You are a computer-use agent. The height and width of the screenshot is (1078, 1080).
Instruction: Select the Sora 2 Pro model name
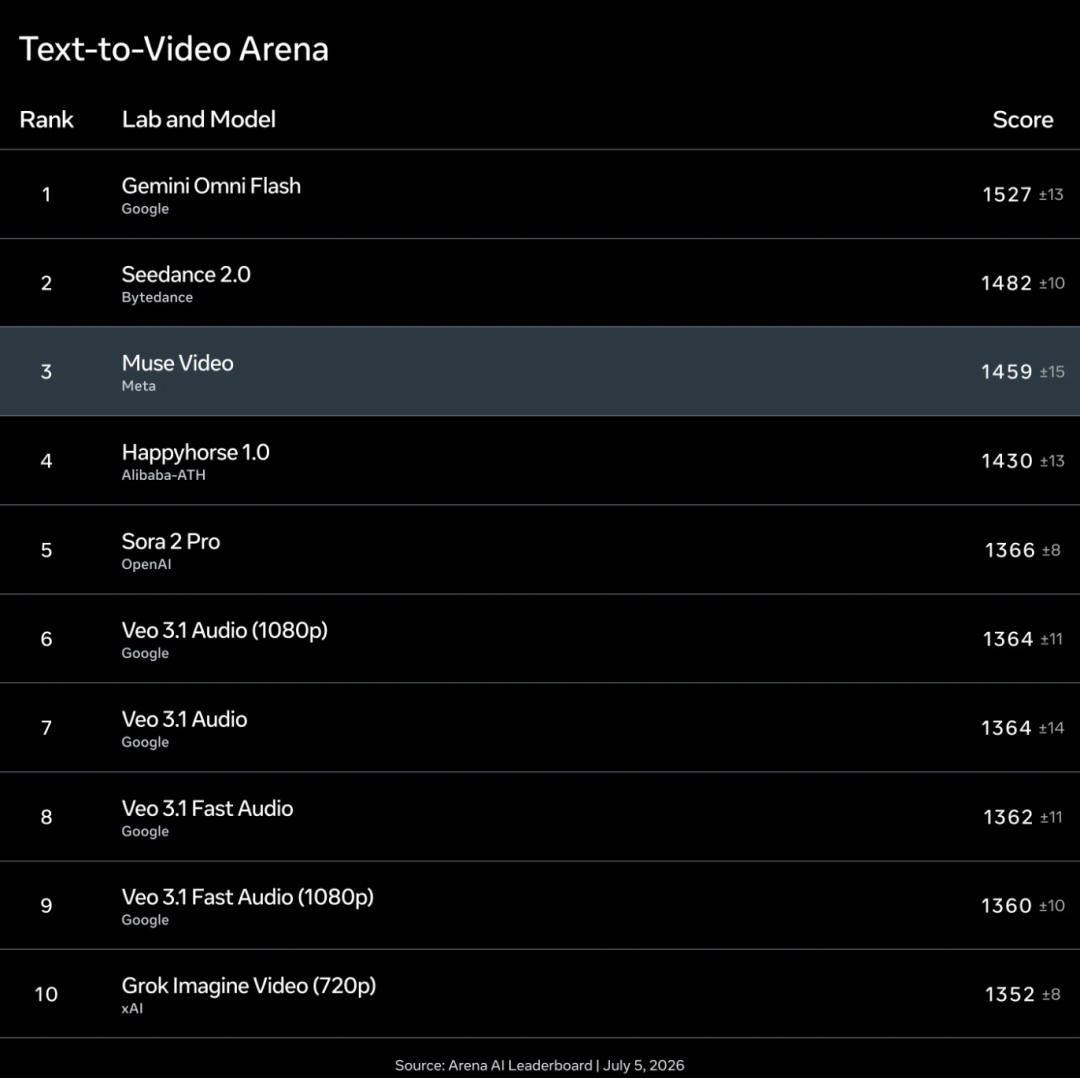point(171,541)
